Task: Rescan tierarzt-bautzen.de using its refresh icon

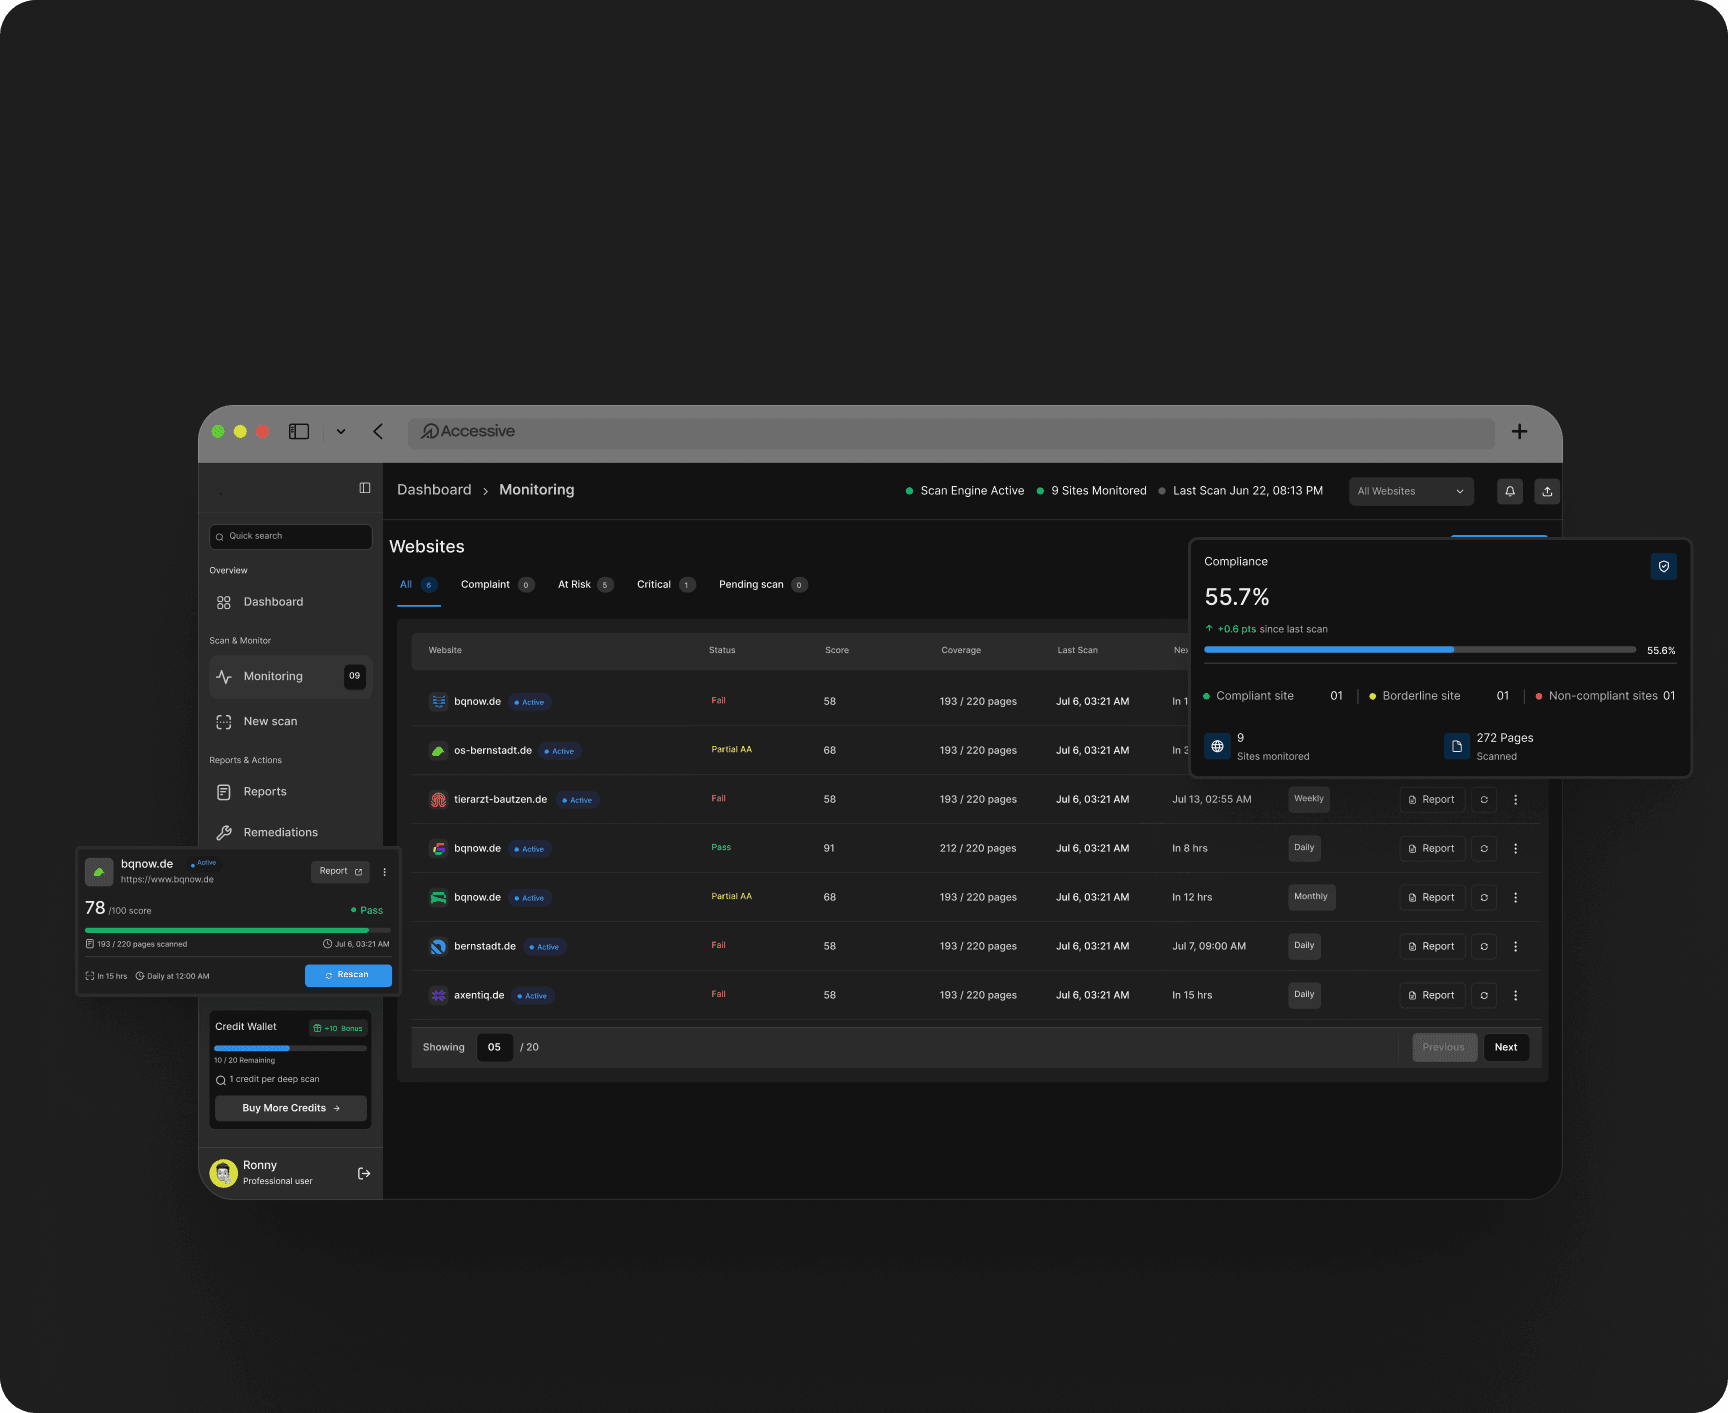Action: (1484, 800)
